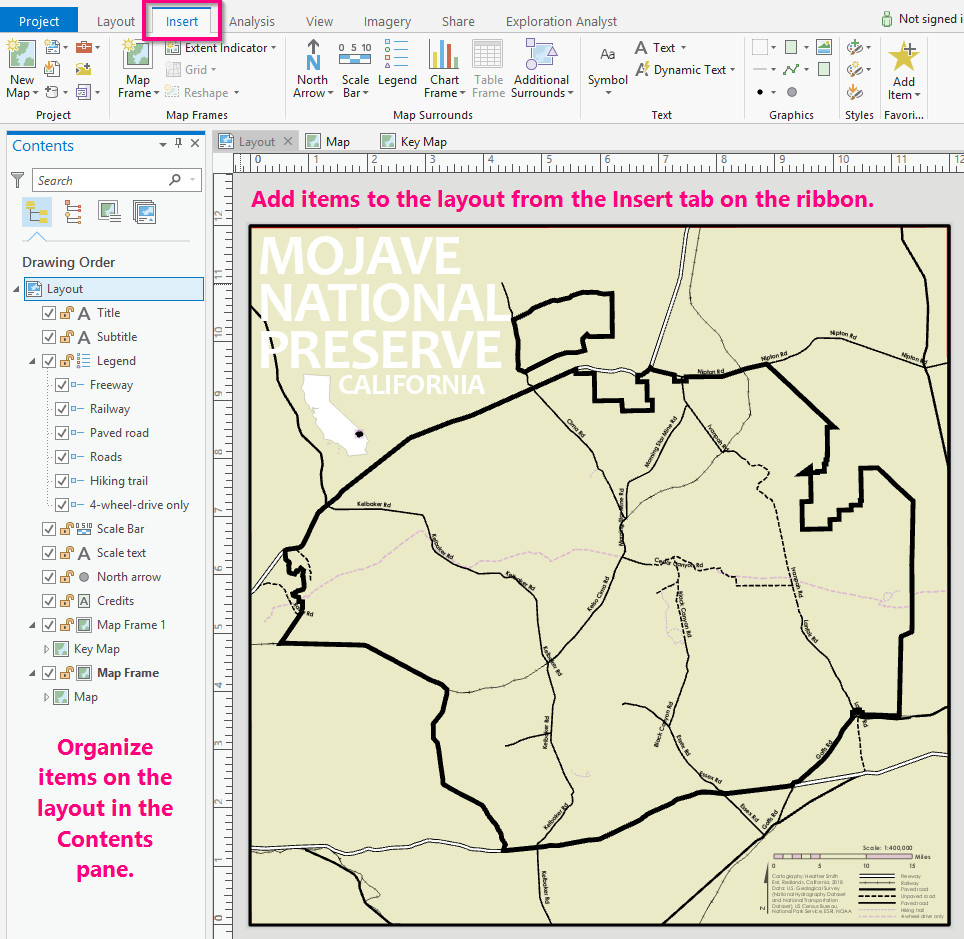Uncheck the Railway legend item
The width and height of the screenshot is (964, 939).
click(x=62, y=409)
